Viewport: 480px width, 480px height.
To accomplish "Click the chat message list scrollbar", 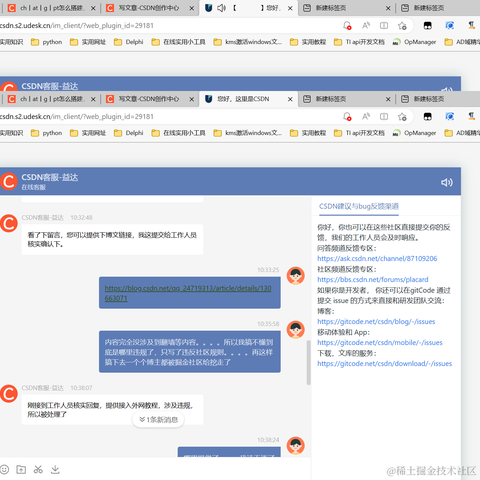I will 308,362.
